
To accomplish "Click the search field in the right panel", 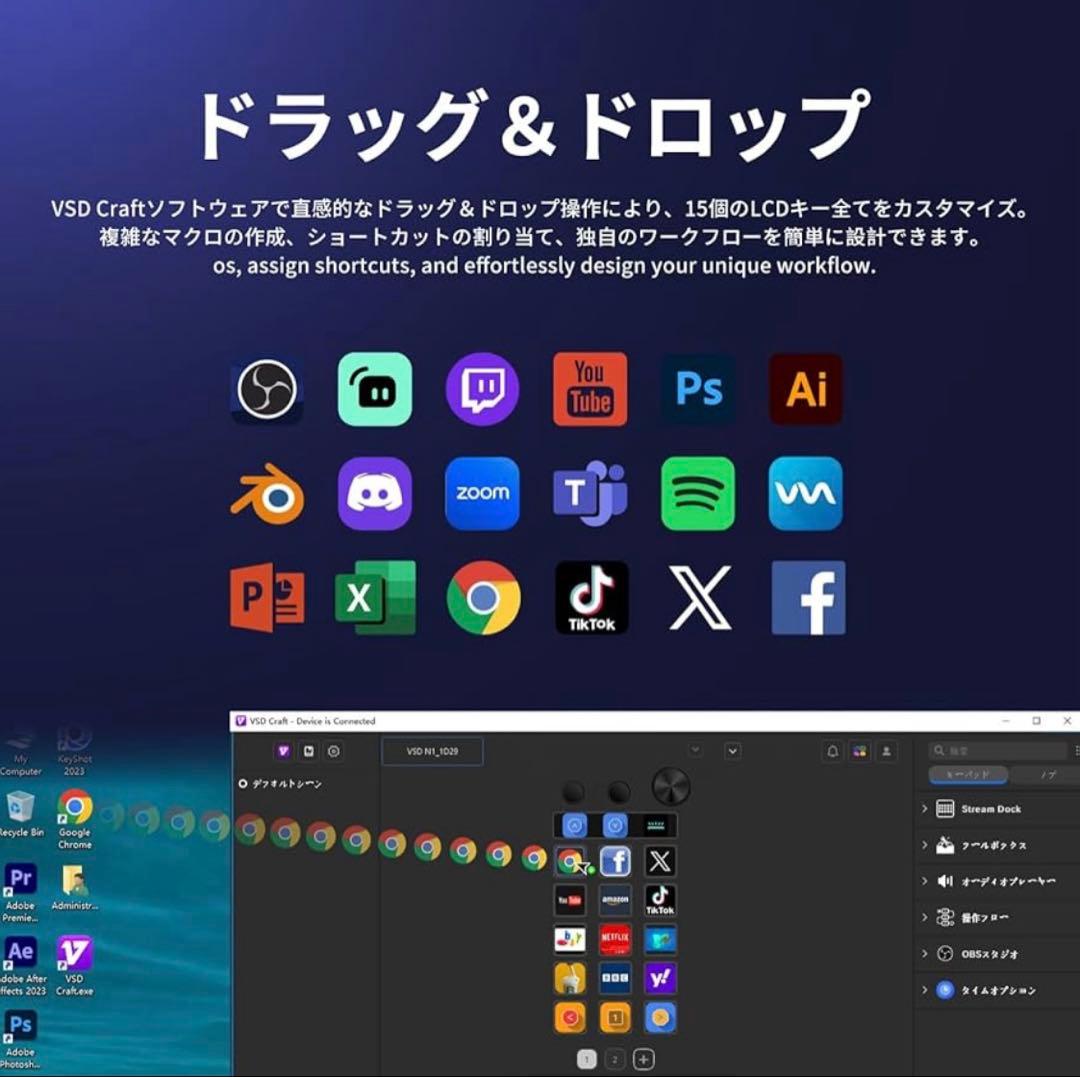I will [x=998, y=751].
